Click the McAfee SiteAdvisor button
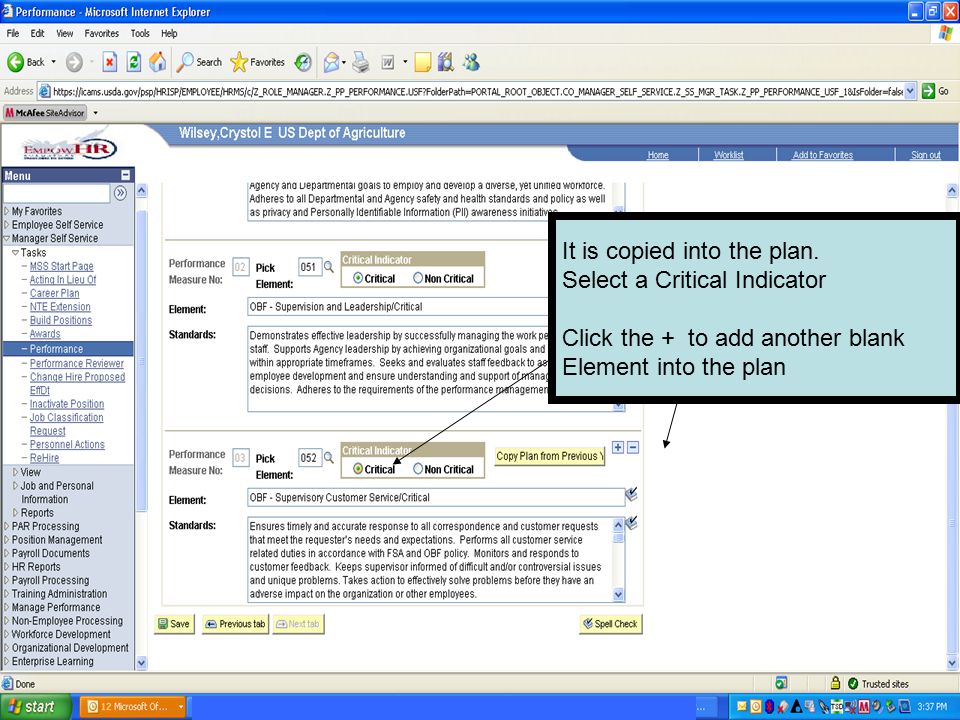Screen dimensions: 960x720 tap(46, 113)
